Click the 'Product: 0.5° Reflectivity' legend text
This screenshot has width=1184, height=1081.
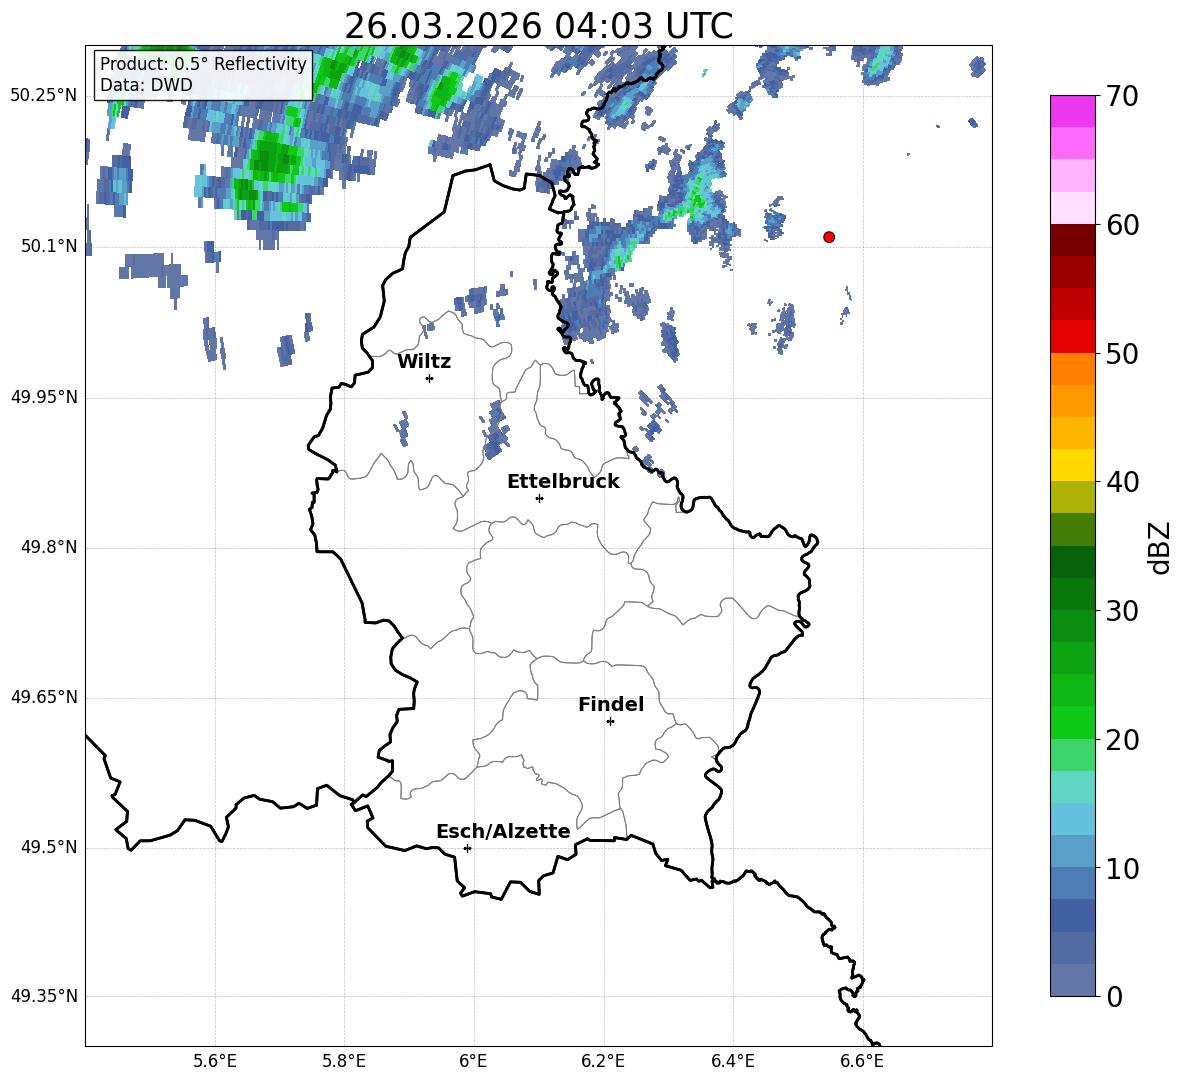203,63
